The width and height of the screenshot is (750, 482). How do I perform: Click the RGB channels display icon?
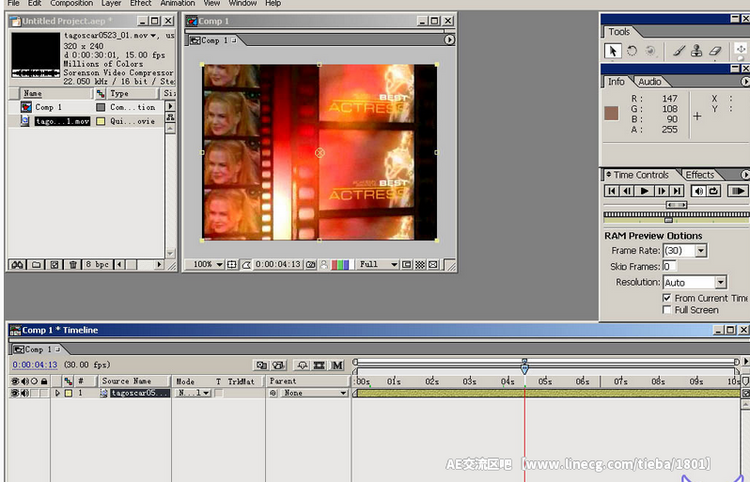(342, 264)
